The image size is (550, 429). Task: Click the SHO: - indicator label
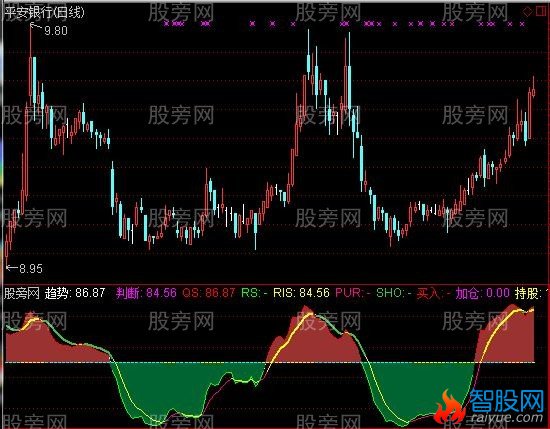tap(394, 293)
